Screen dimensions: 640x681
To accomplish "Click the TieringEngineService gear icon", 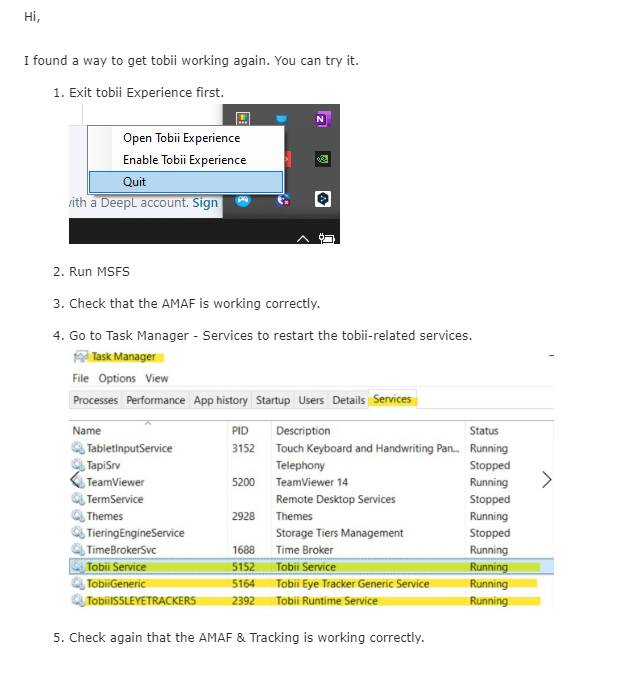I will tap(78, 532).
